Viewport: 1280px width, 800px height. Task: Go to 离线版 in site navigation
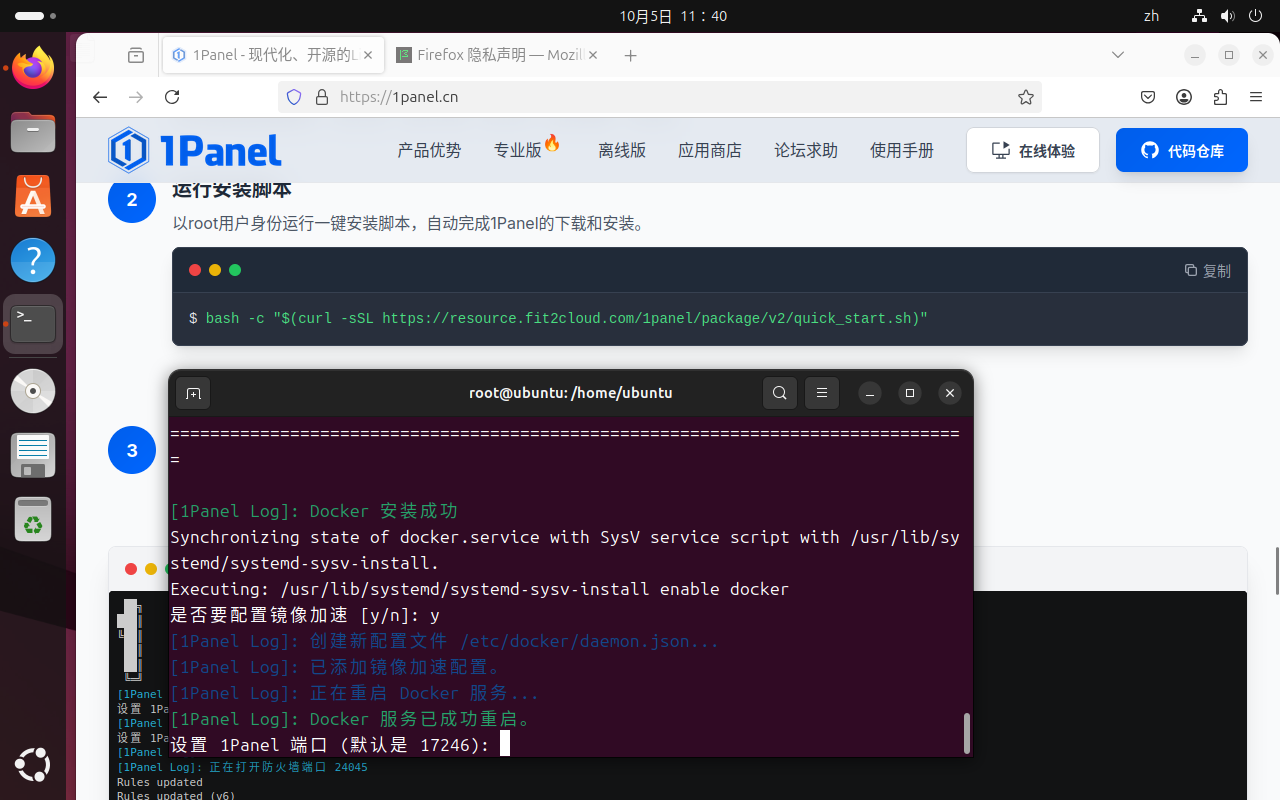[x=622, y=150]
